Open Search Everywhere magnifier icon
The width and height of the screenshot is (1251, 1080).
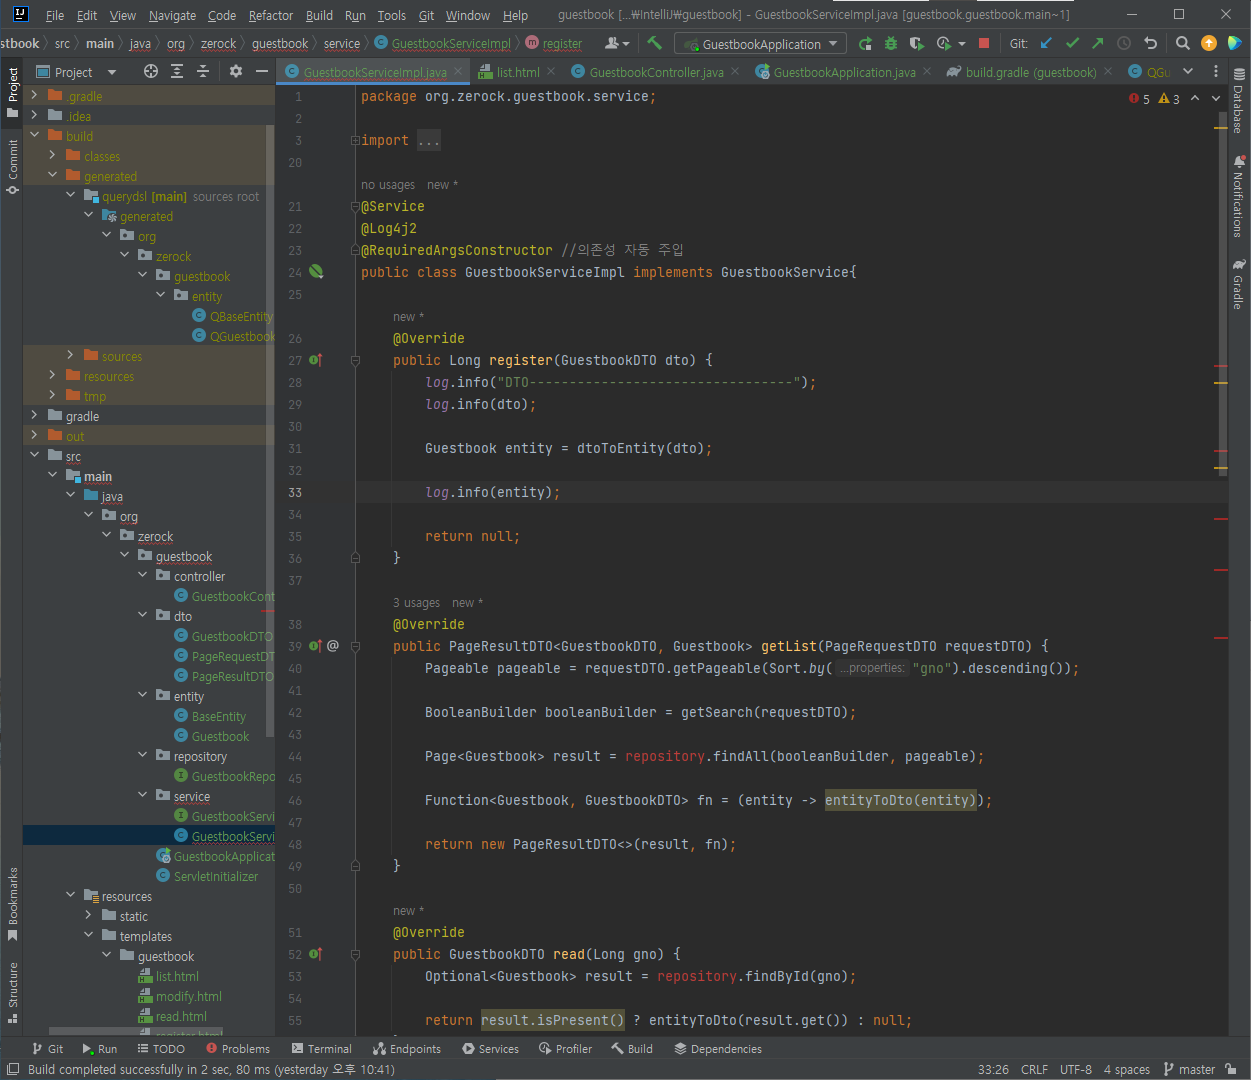click(x=1183, y=43)
